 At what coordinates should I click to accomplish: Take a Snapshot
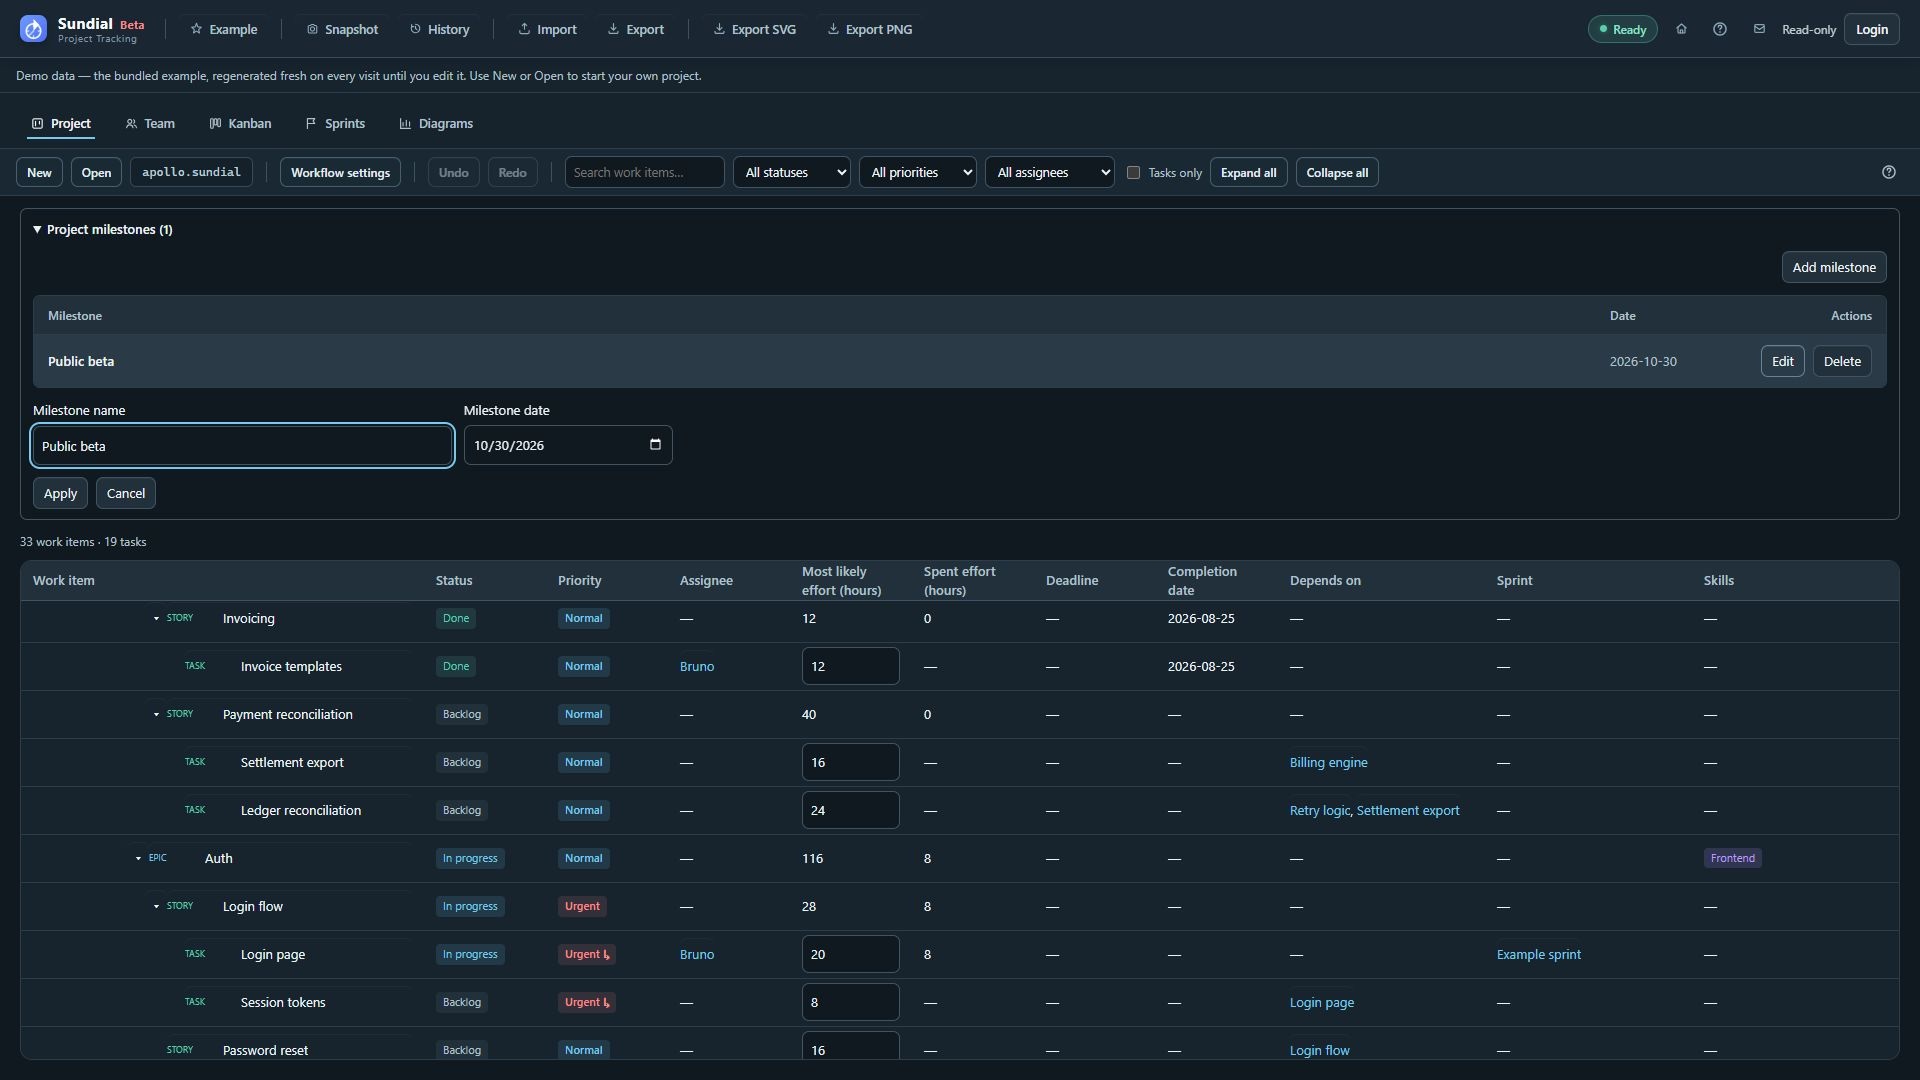[342, 29]
